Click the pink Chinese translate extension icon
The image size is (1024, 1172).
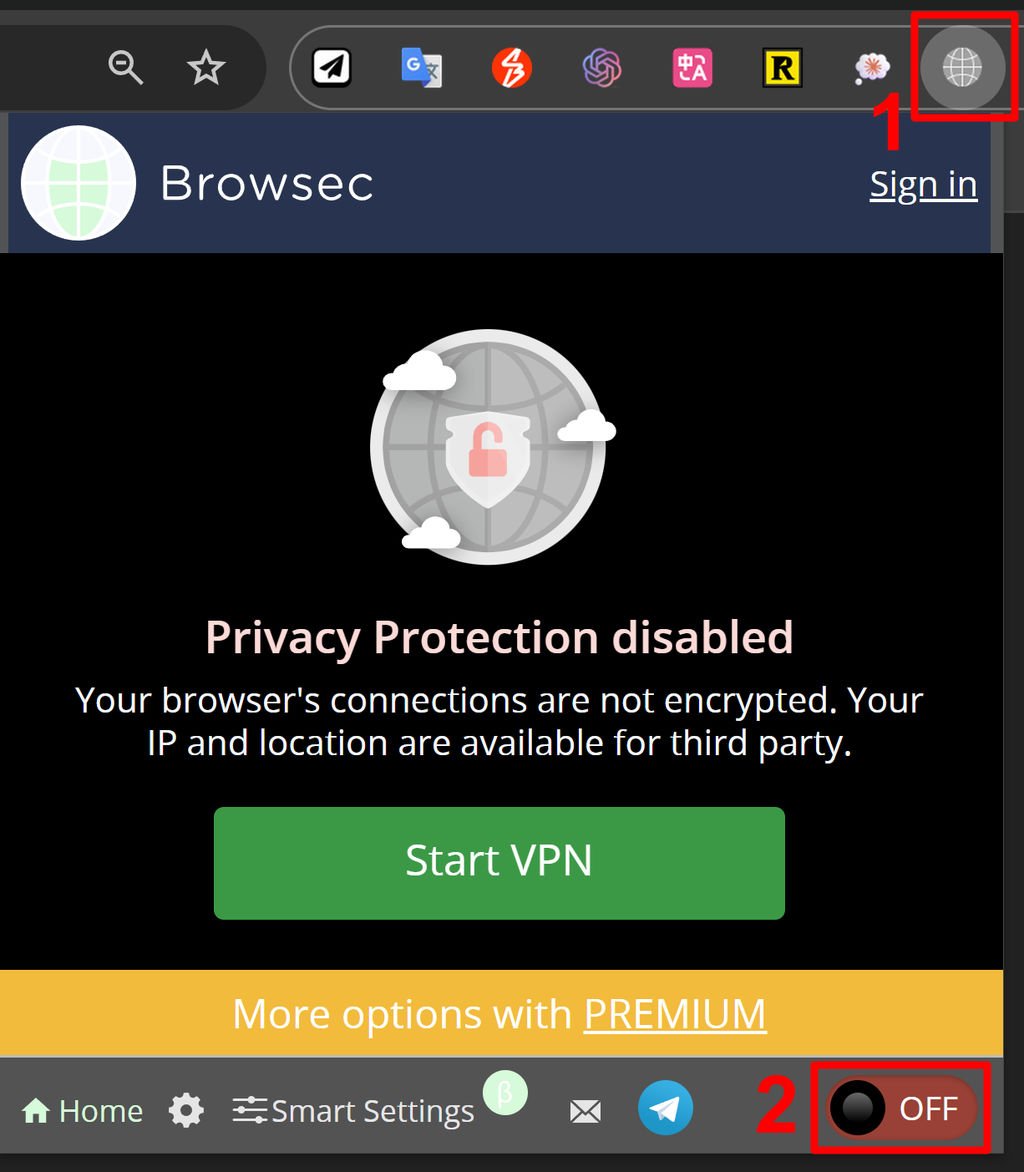coord(692,68)
